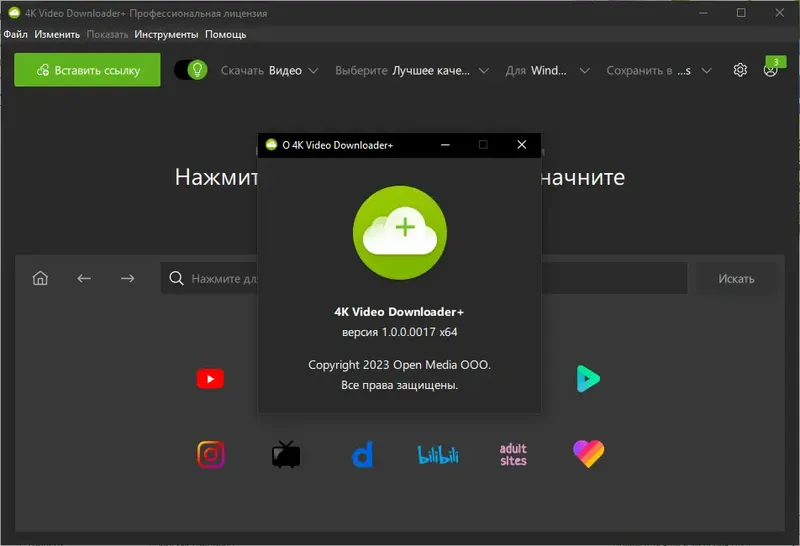Open the Dailymotion d icon

coord(362,454)
